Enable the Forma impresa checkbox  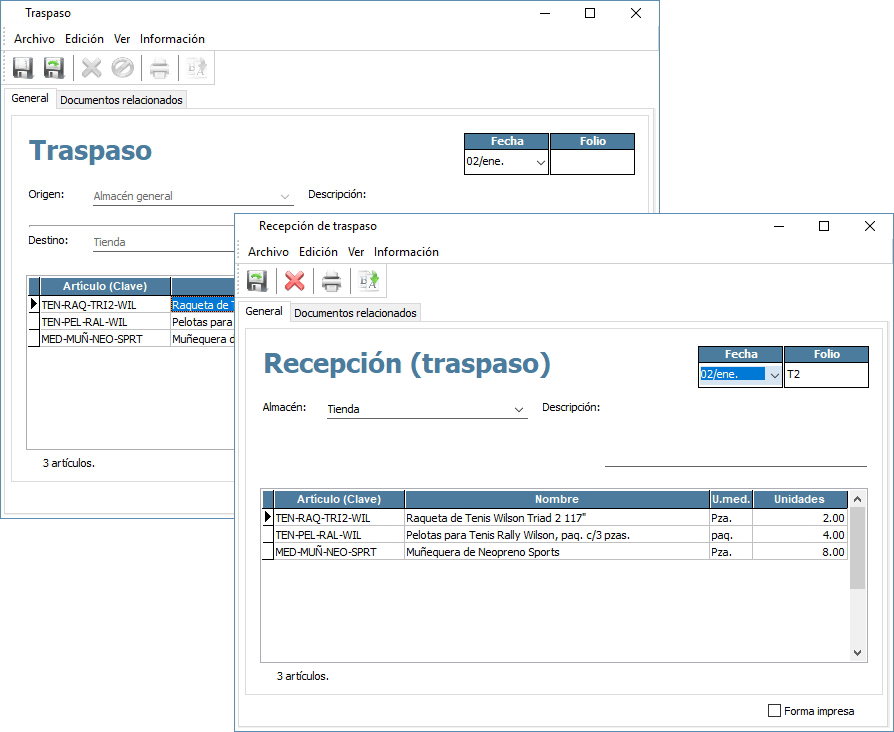click(774, 711)
